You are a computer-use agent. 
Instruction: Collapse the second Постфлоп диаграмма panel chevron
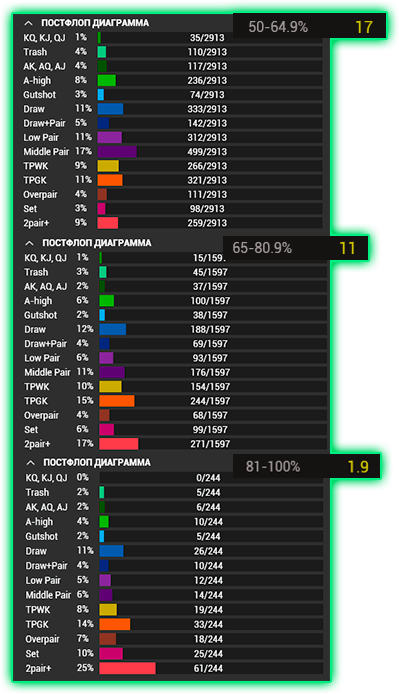tap(30, 243)
